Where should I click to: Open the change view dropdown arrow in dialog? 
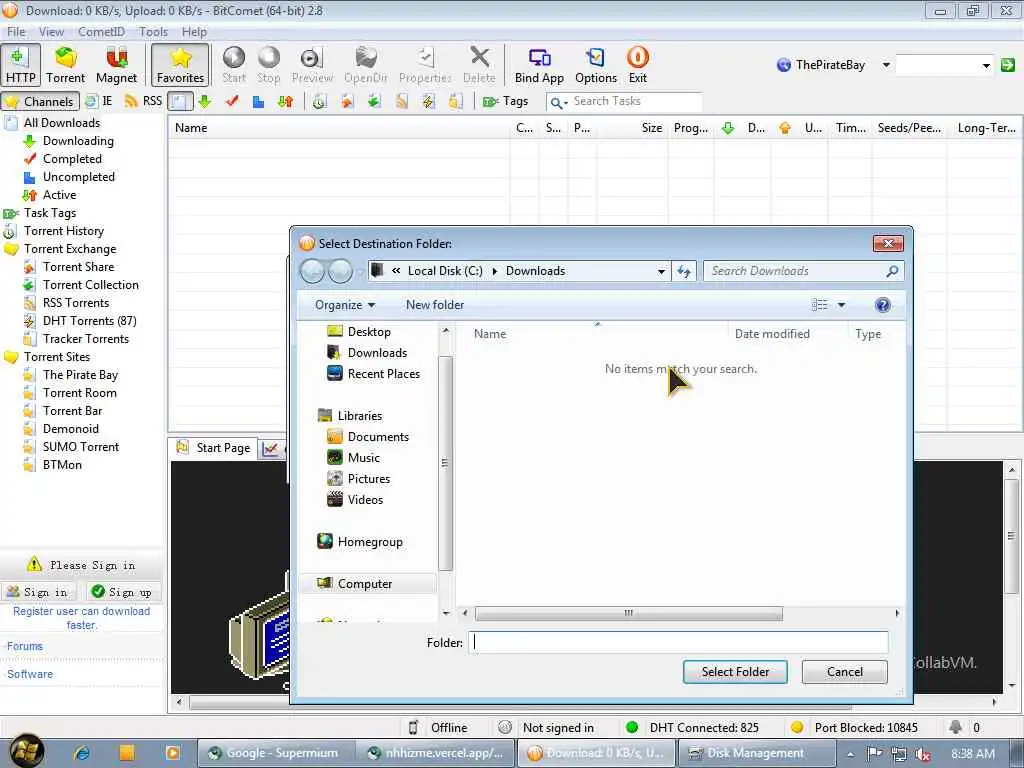coord(841,305)
